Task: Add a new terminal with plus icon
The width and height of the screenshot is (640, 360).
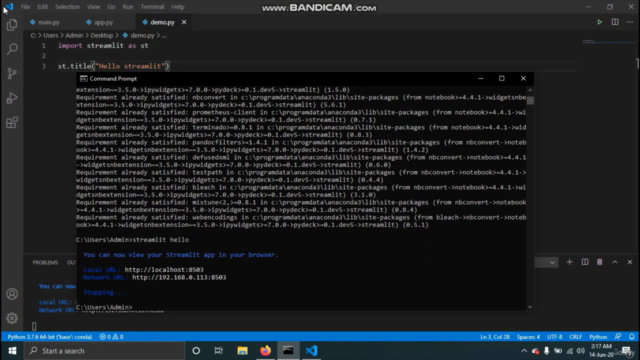Action: tap(569, 262)
